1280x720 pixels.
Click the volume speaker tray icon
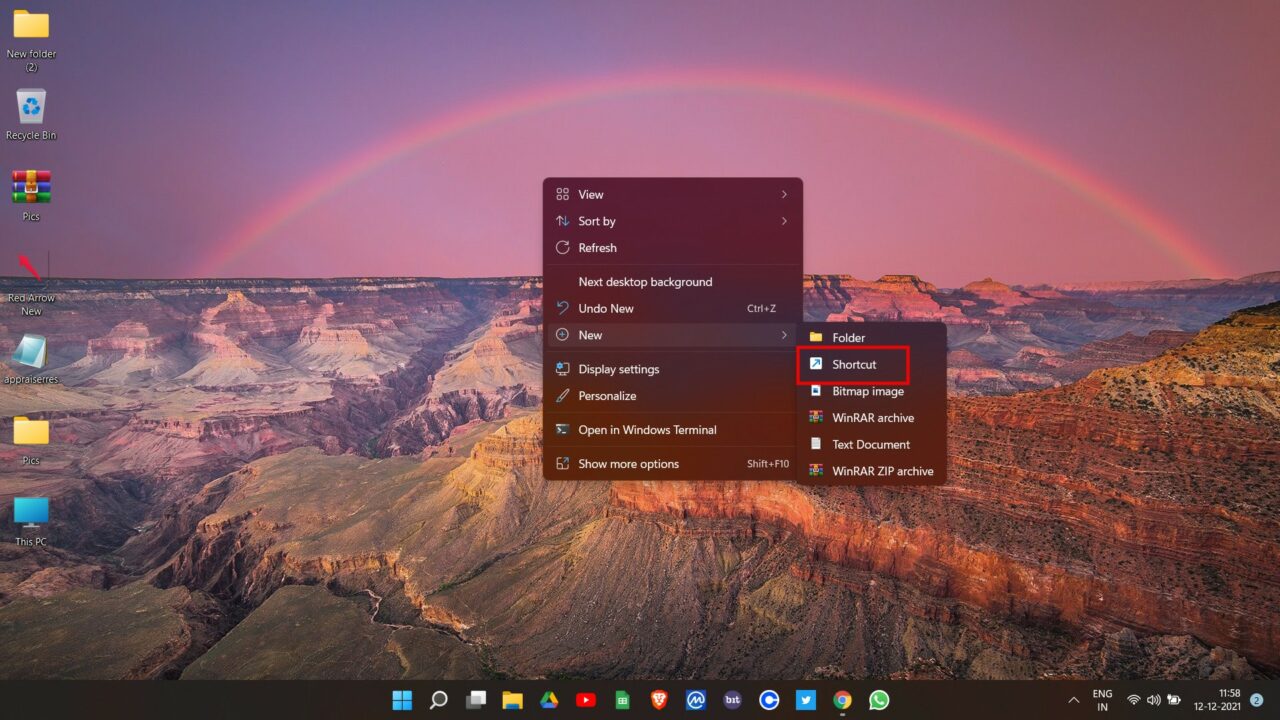[1154, 700]
